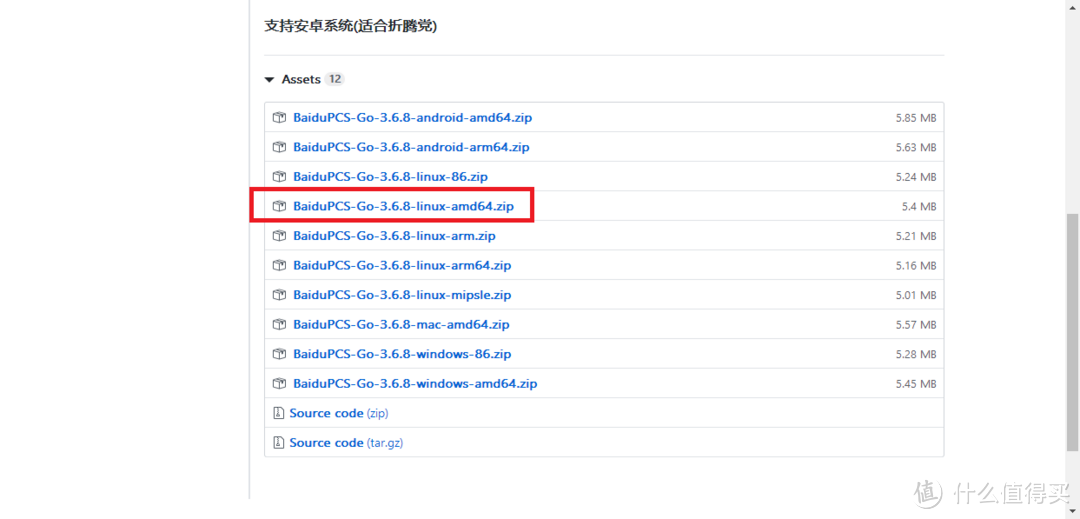Screen dimensions: 1080x519
Task: Click package icon beside windows-amd64 zip
Action: point(280,384)
